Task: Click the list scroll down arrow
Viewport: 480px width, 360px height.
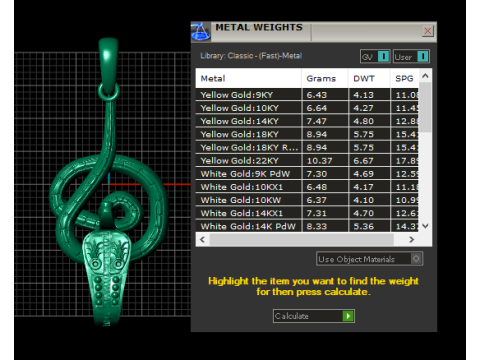Action: tap(425, 226)
